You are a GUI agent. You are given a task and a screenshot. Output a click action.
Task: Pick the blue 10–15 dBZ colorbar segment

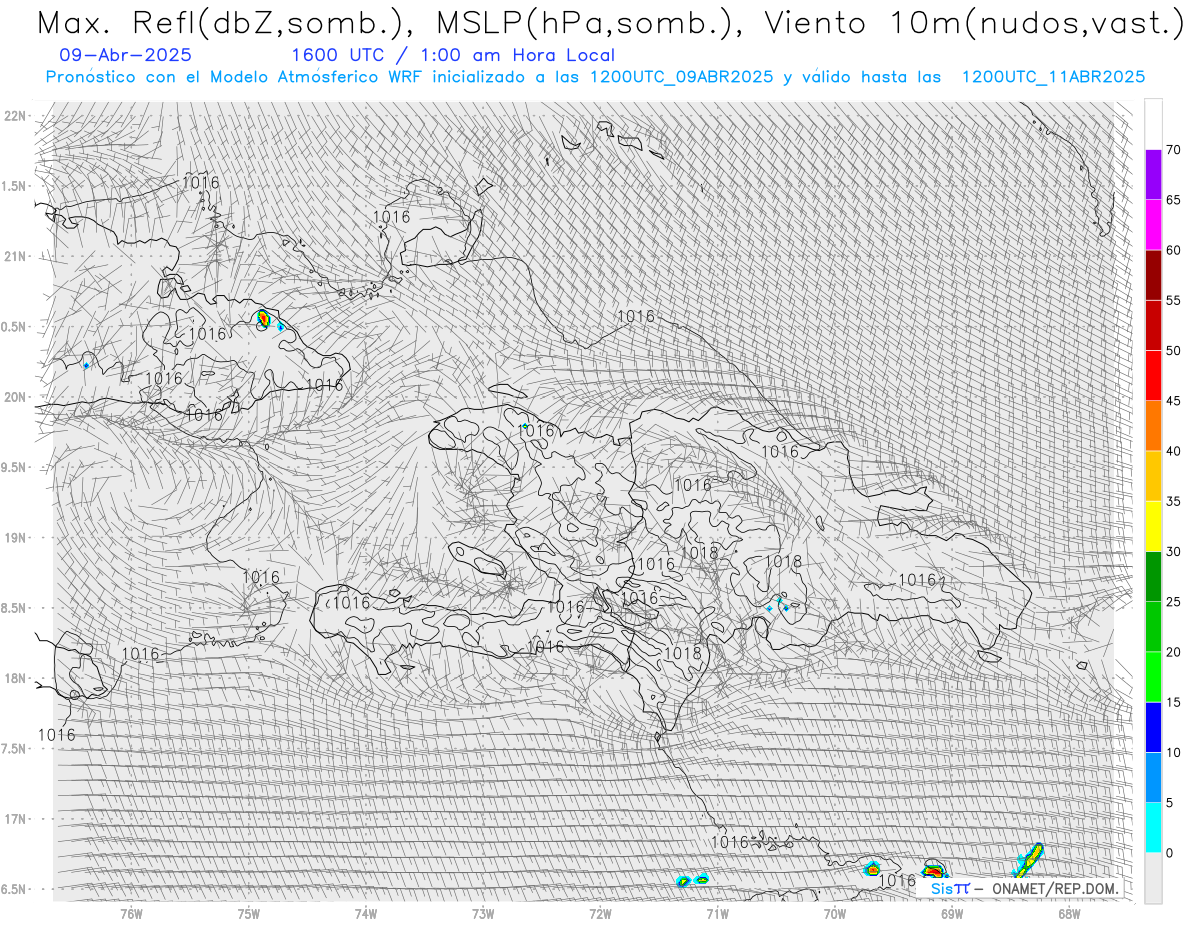click(1153, 727)
